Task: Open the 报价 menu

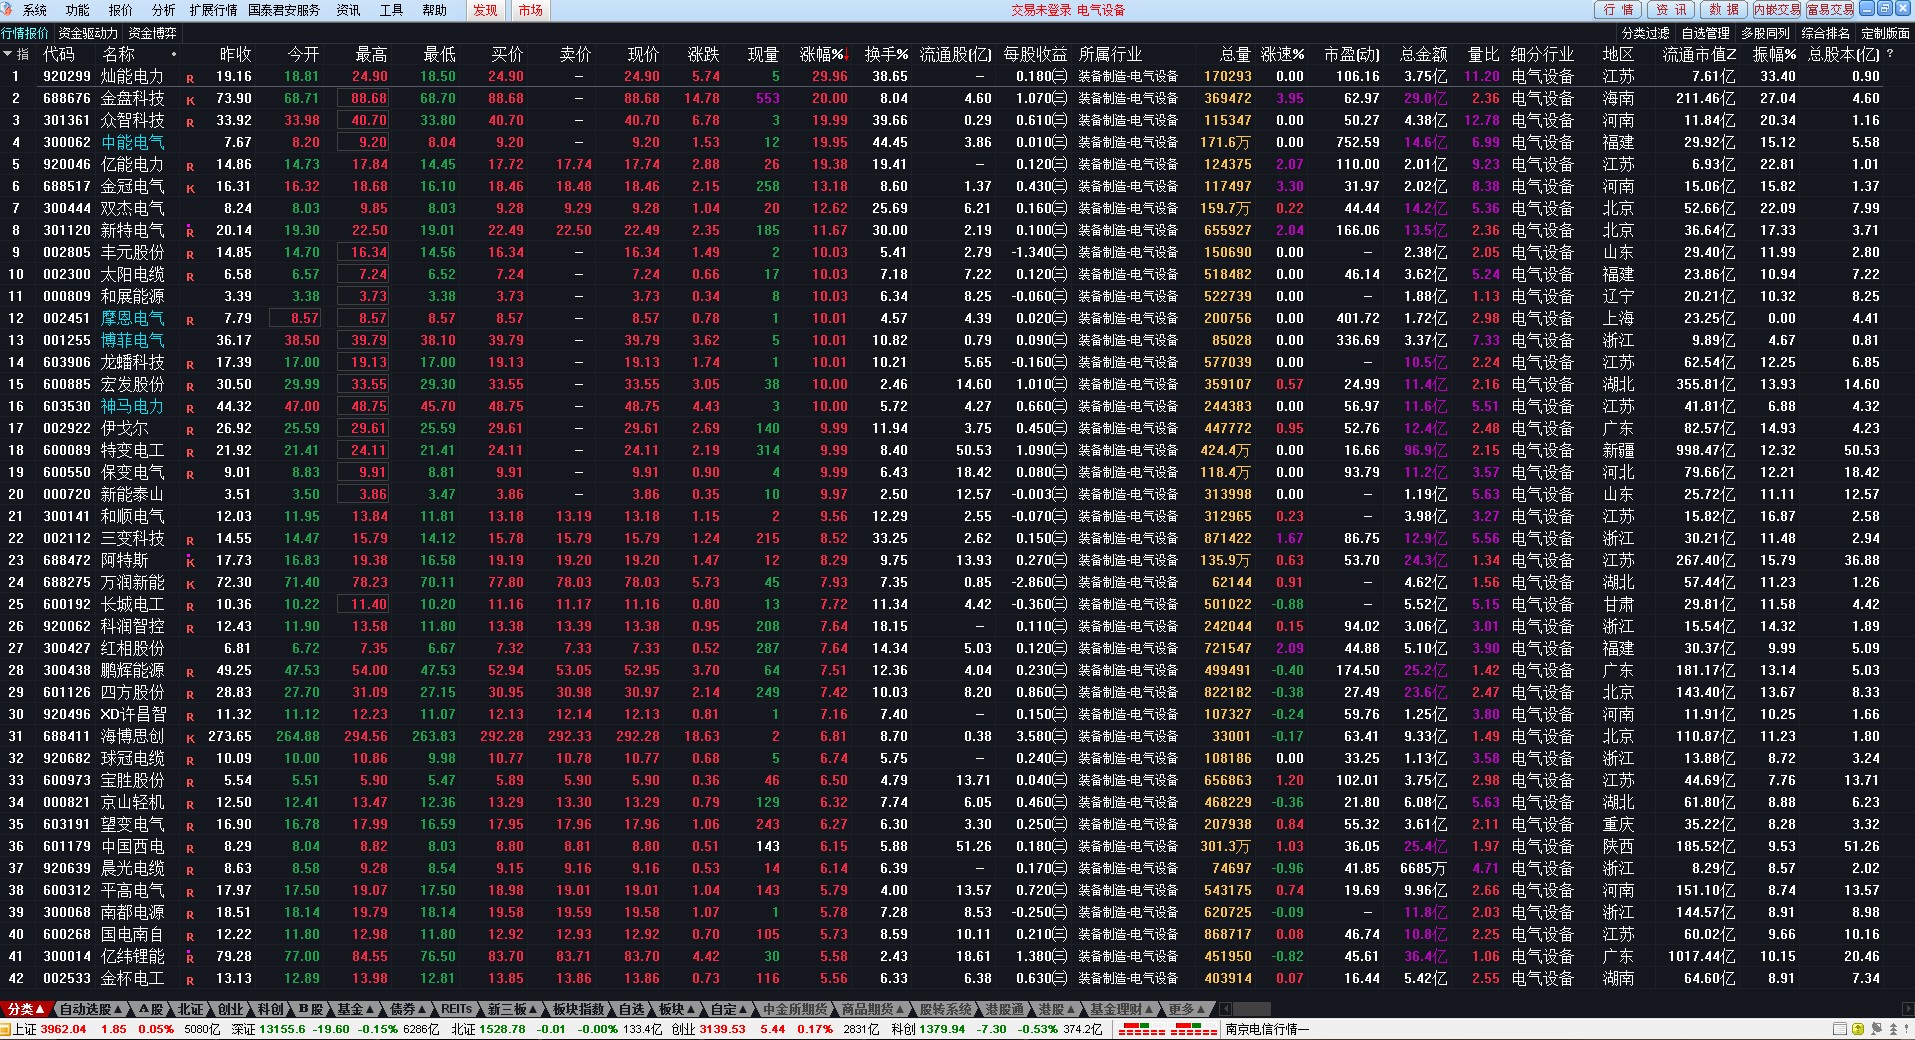Action: coord(120,10)
